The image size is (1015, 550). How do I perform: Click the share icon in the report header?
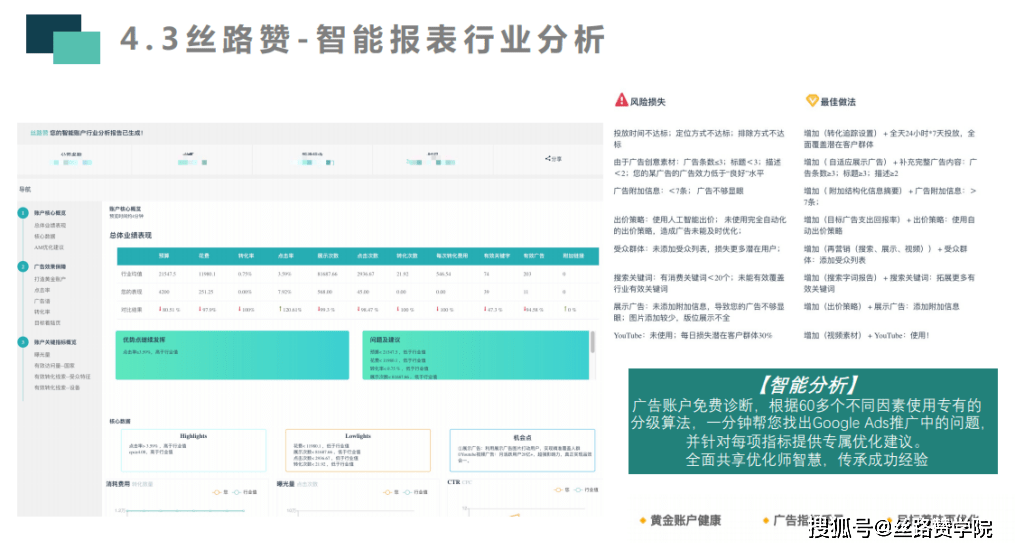(547, 158)
